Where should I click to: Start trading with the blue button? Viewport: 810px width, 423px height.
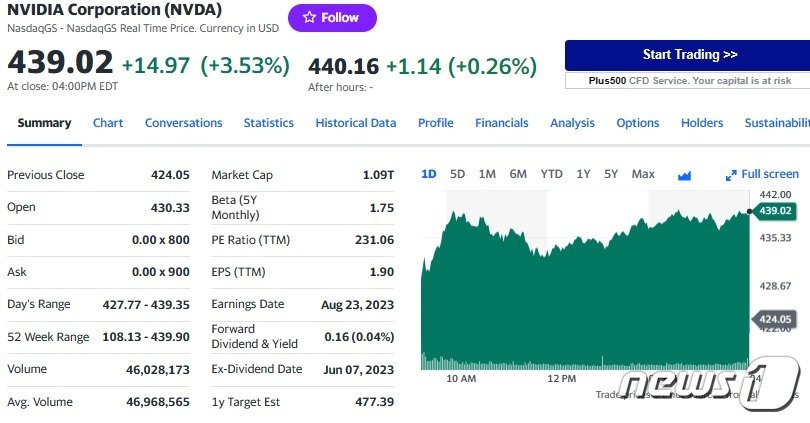point(690,55)
